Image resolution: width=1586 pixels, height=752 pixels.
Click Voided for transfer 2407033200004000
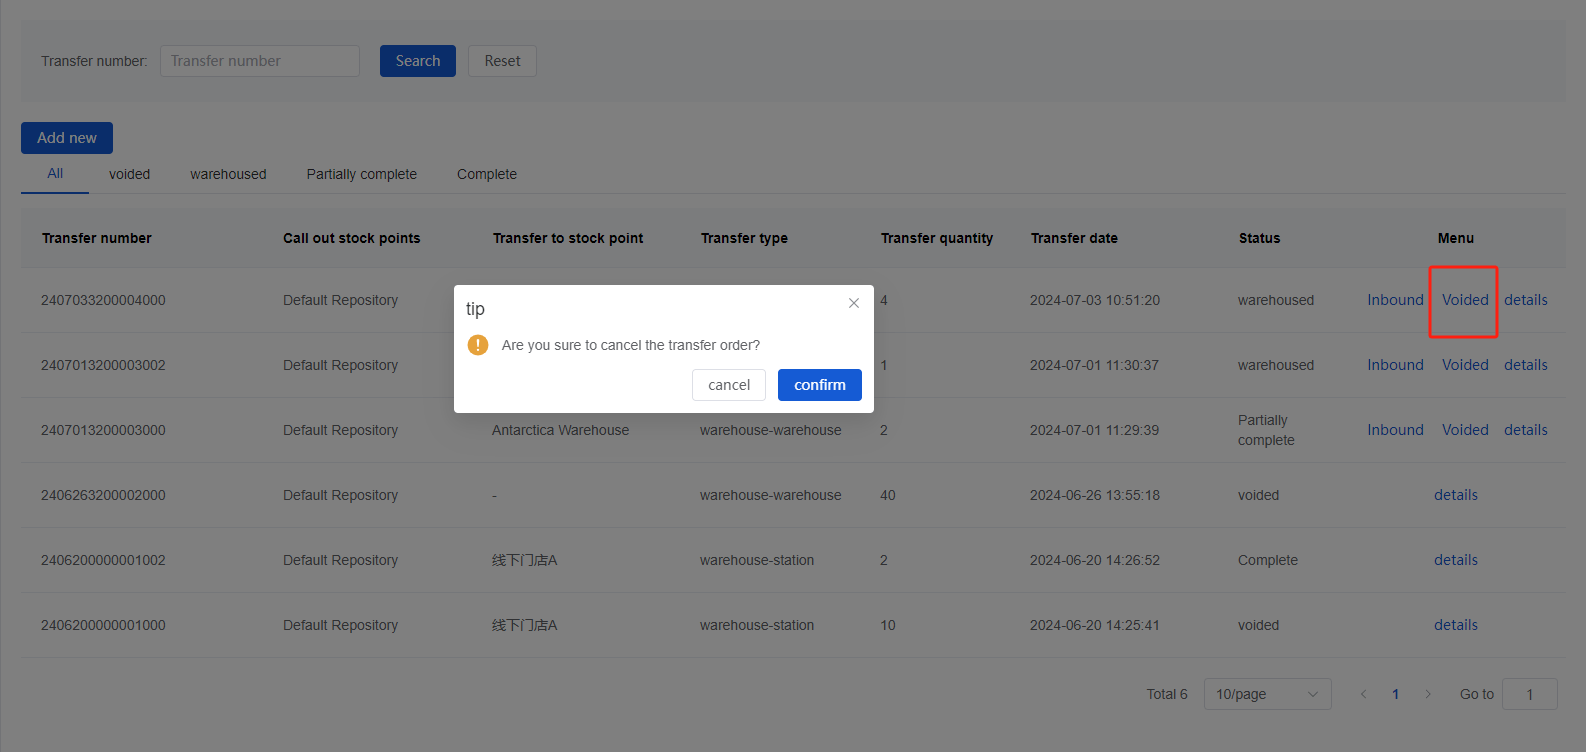pos(1465,300)
